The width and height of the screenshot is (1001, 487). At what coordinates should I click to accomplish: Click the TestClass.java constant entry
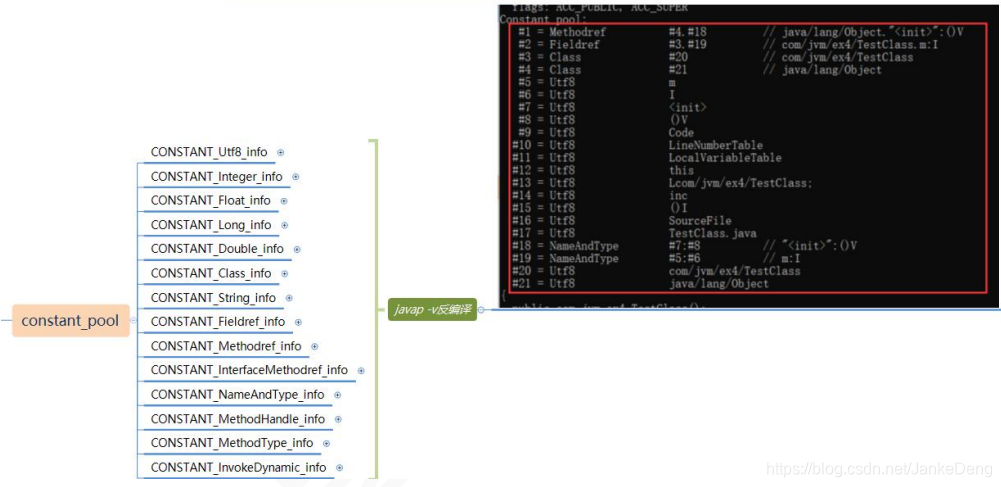tap(712, 234)
